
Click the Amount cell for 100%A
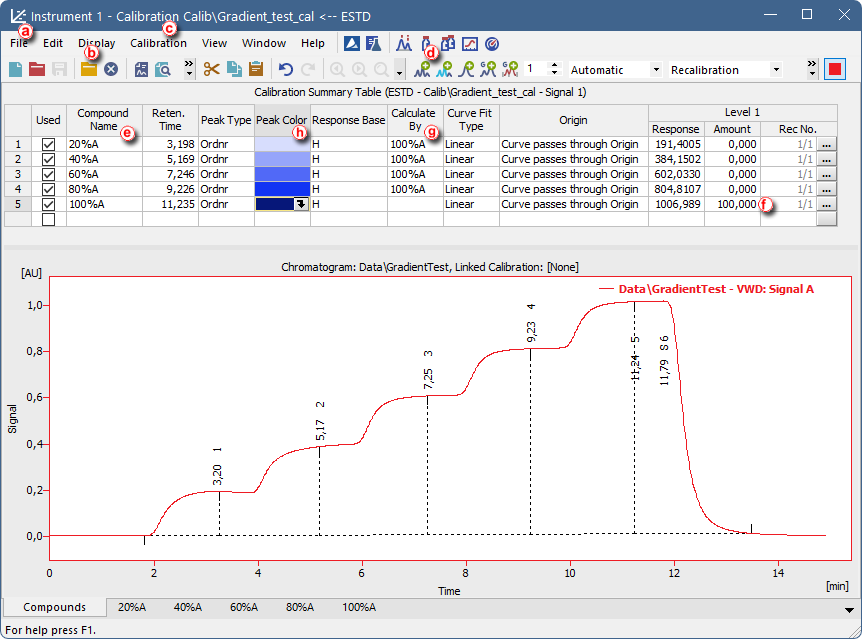point(733,204)
